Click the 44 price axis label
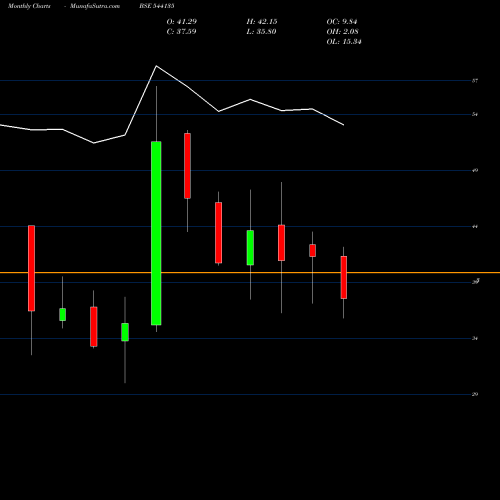The height and width of the screenshot is (500, 500). pyautogui.click(x=475, y=226)
